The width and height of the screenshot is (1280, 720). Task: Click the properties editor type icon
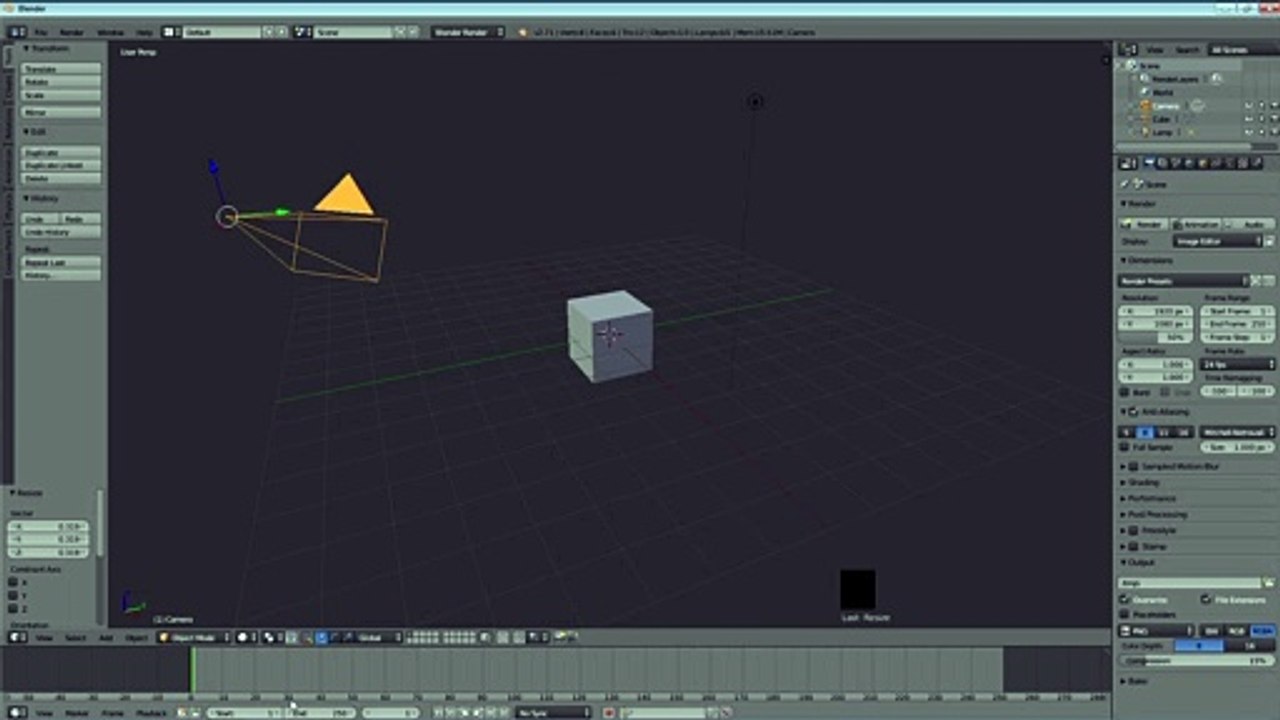tap(1127, 163)
